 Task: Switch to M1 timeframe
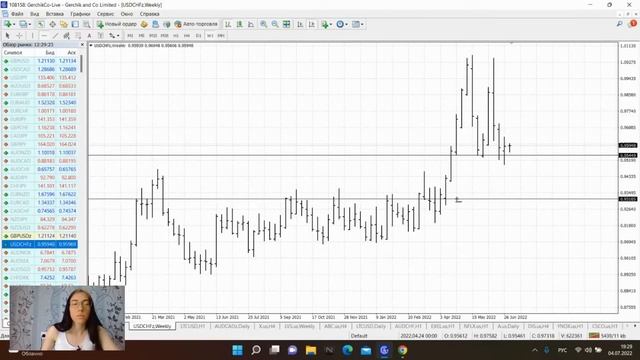pyautogui.click(x=130, y=36)
